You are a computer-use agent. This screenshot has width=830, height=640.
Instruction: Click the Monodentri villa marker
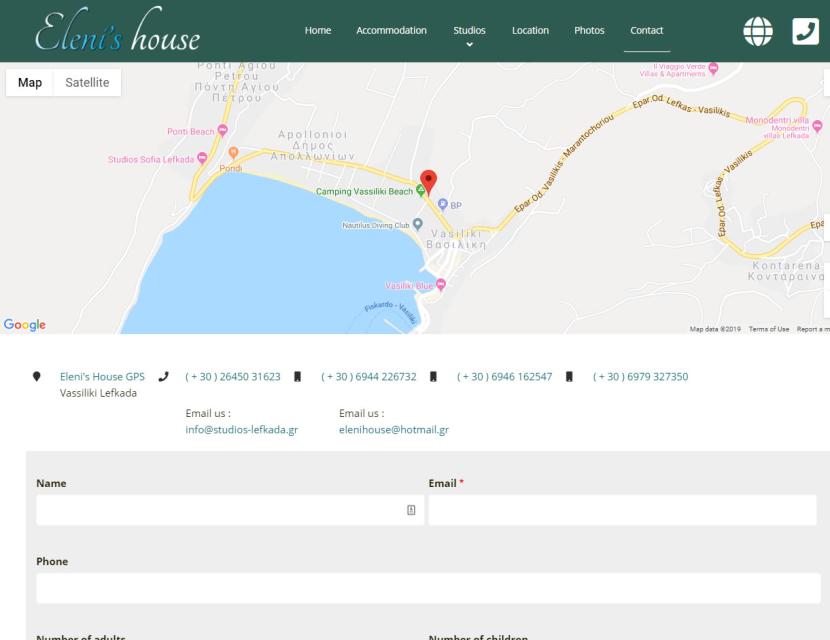[817, 126]
